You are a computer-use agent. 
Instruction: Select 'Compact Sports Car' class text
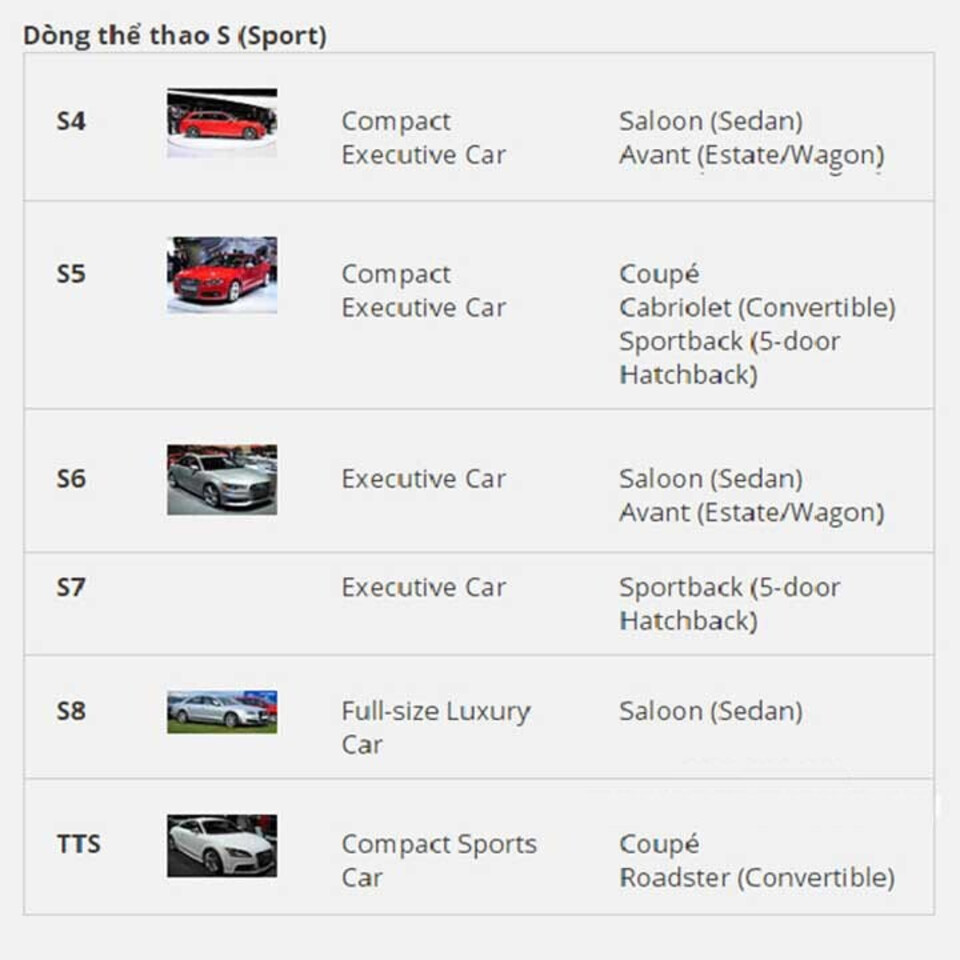pos(438,860)
